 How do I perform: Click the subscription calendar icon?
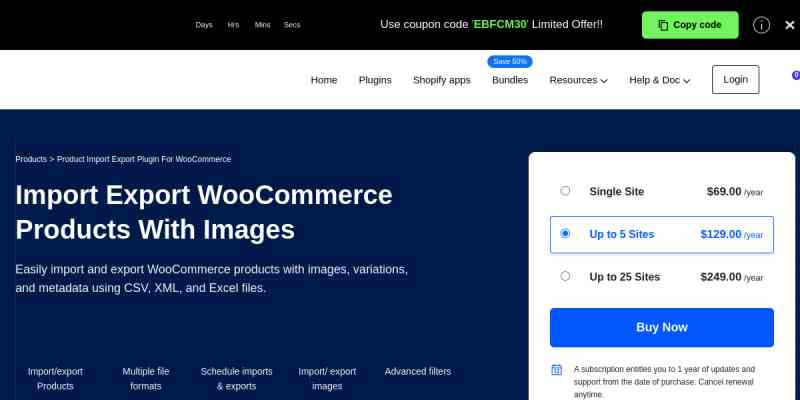pos(557,370)
